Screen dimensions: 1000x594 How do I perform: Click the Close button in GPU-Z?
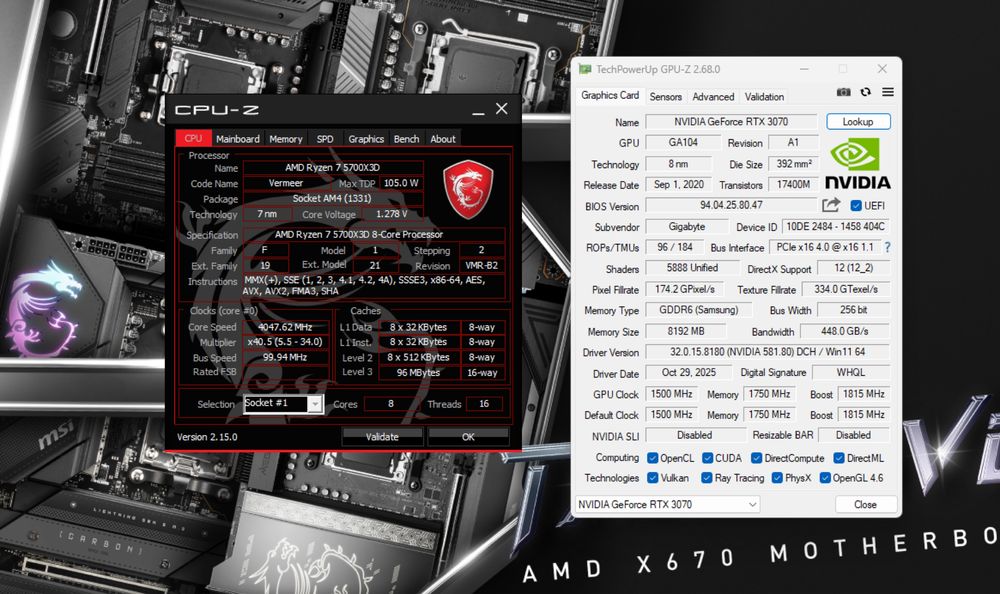click(865, 504)
